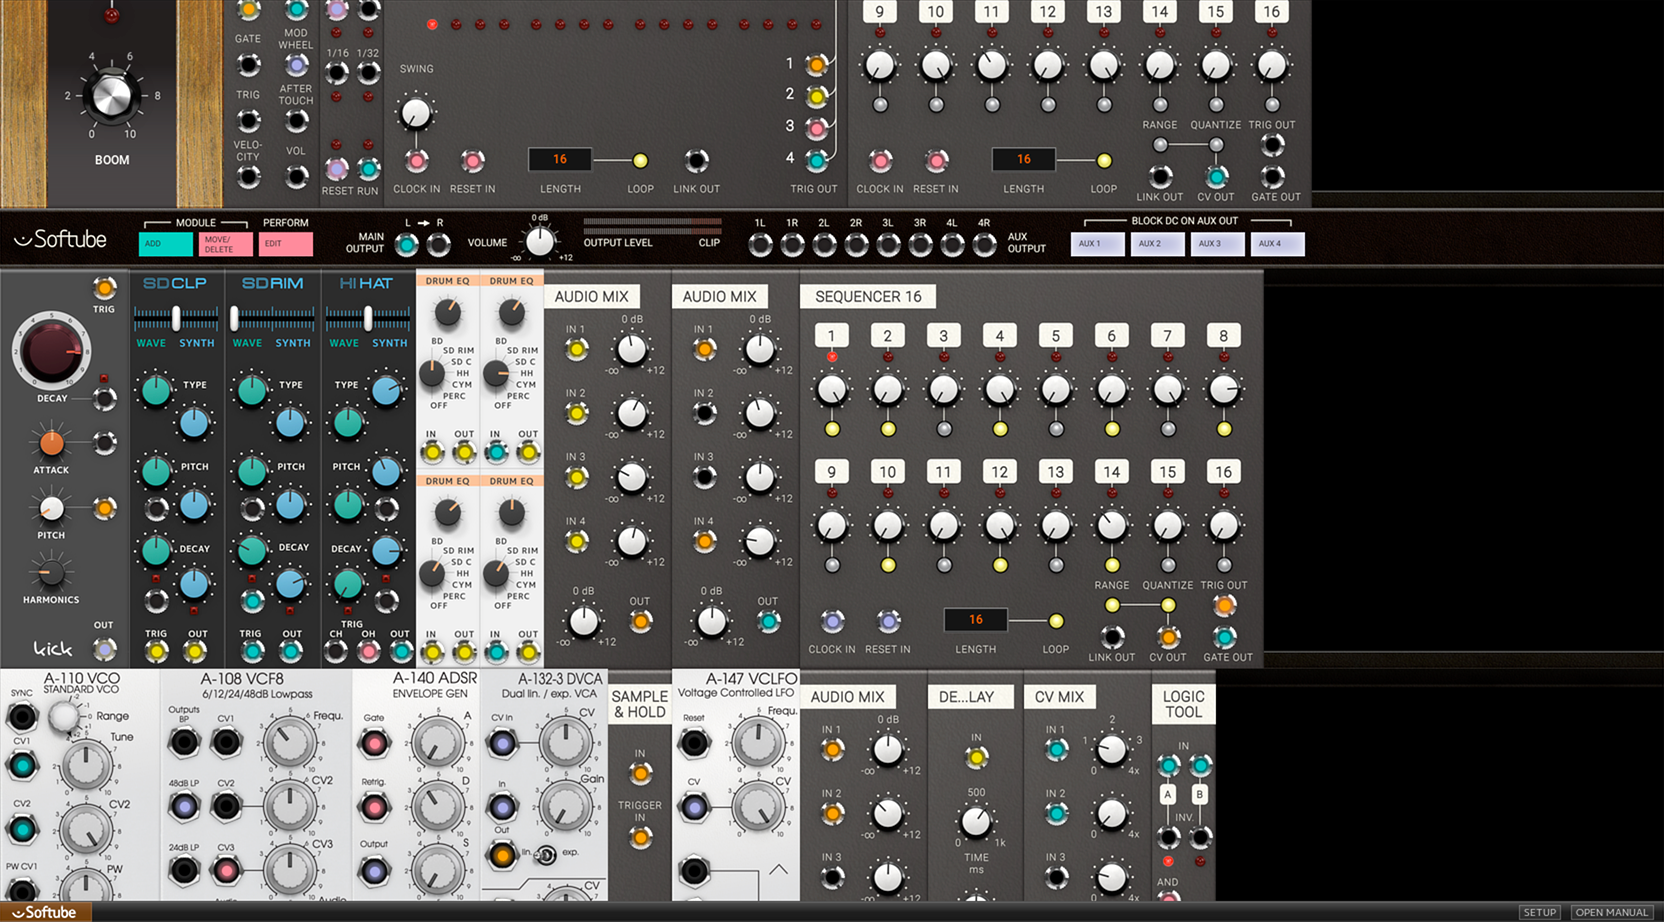This screenshot has height=922, width=1664.
Task: Click Logic Tool B button
Action: click(1200, 795)
